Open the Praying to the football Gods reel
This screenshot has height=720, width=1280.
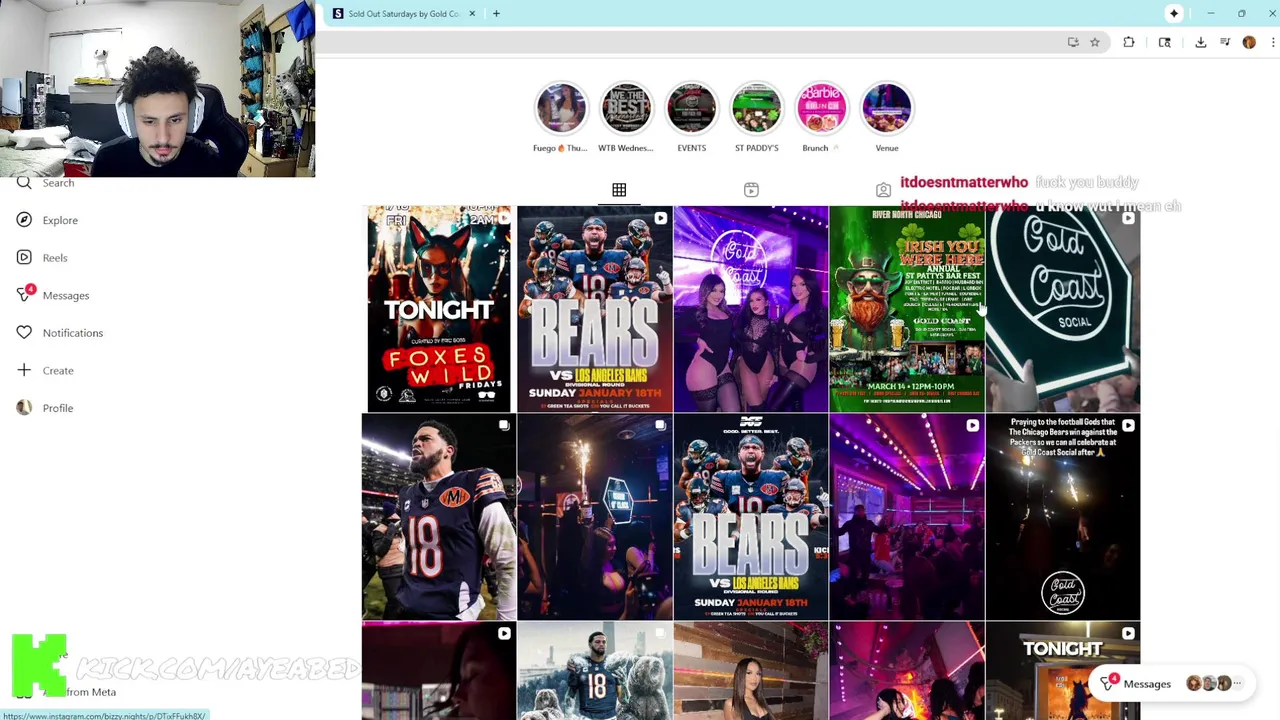[x=1062, y=517]
